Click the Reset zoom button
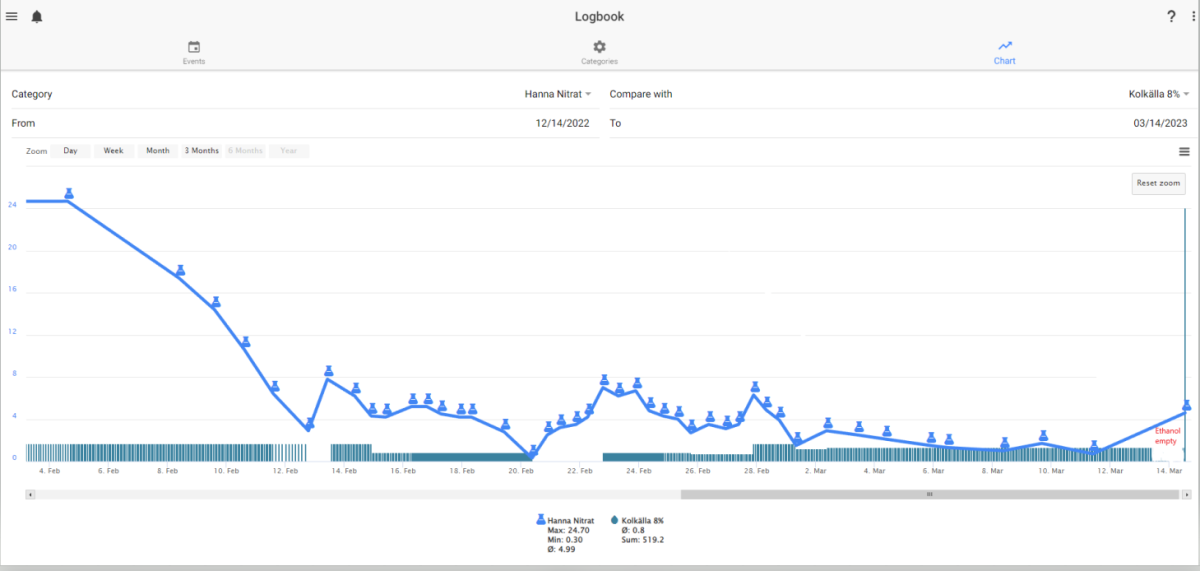 pyautogui.click(x=1158, y=183)
